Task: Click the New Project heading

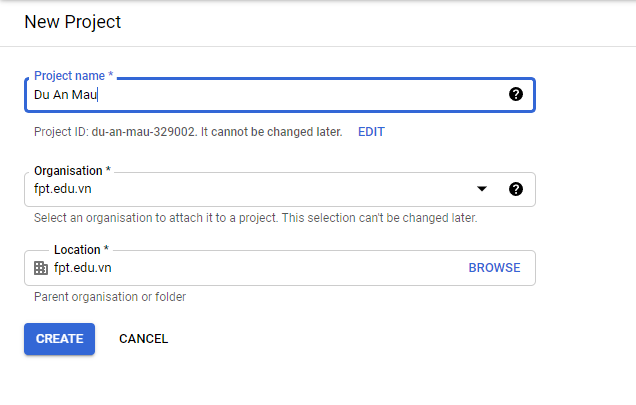Action: [x=72, y=21]
